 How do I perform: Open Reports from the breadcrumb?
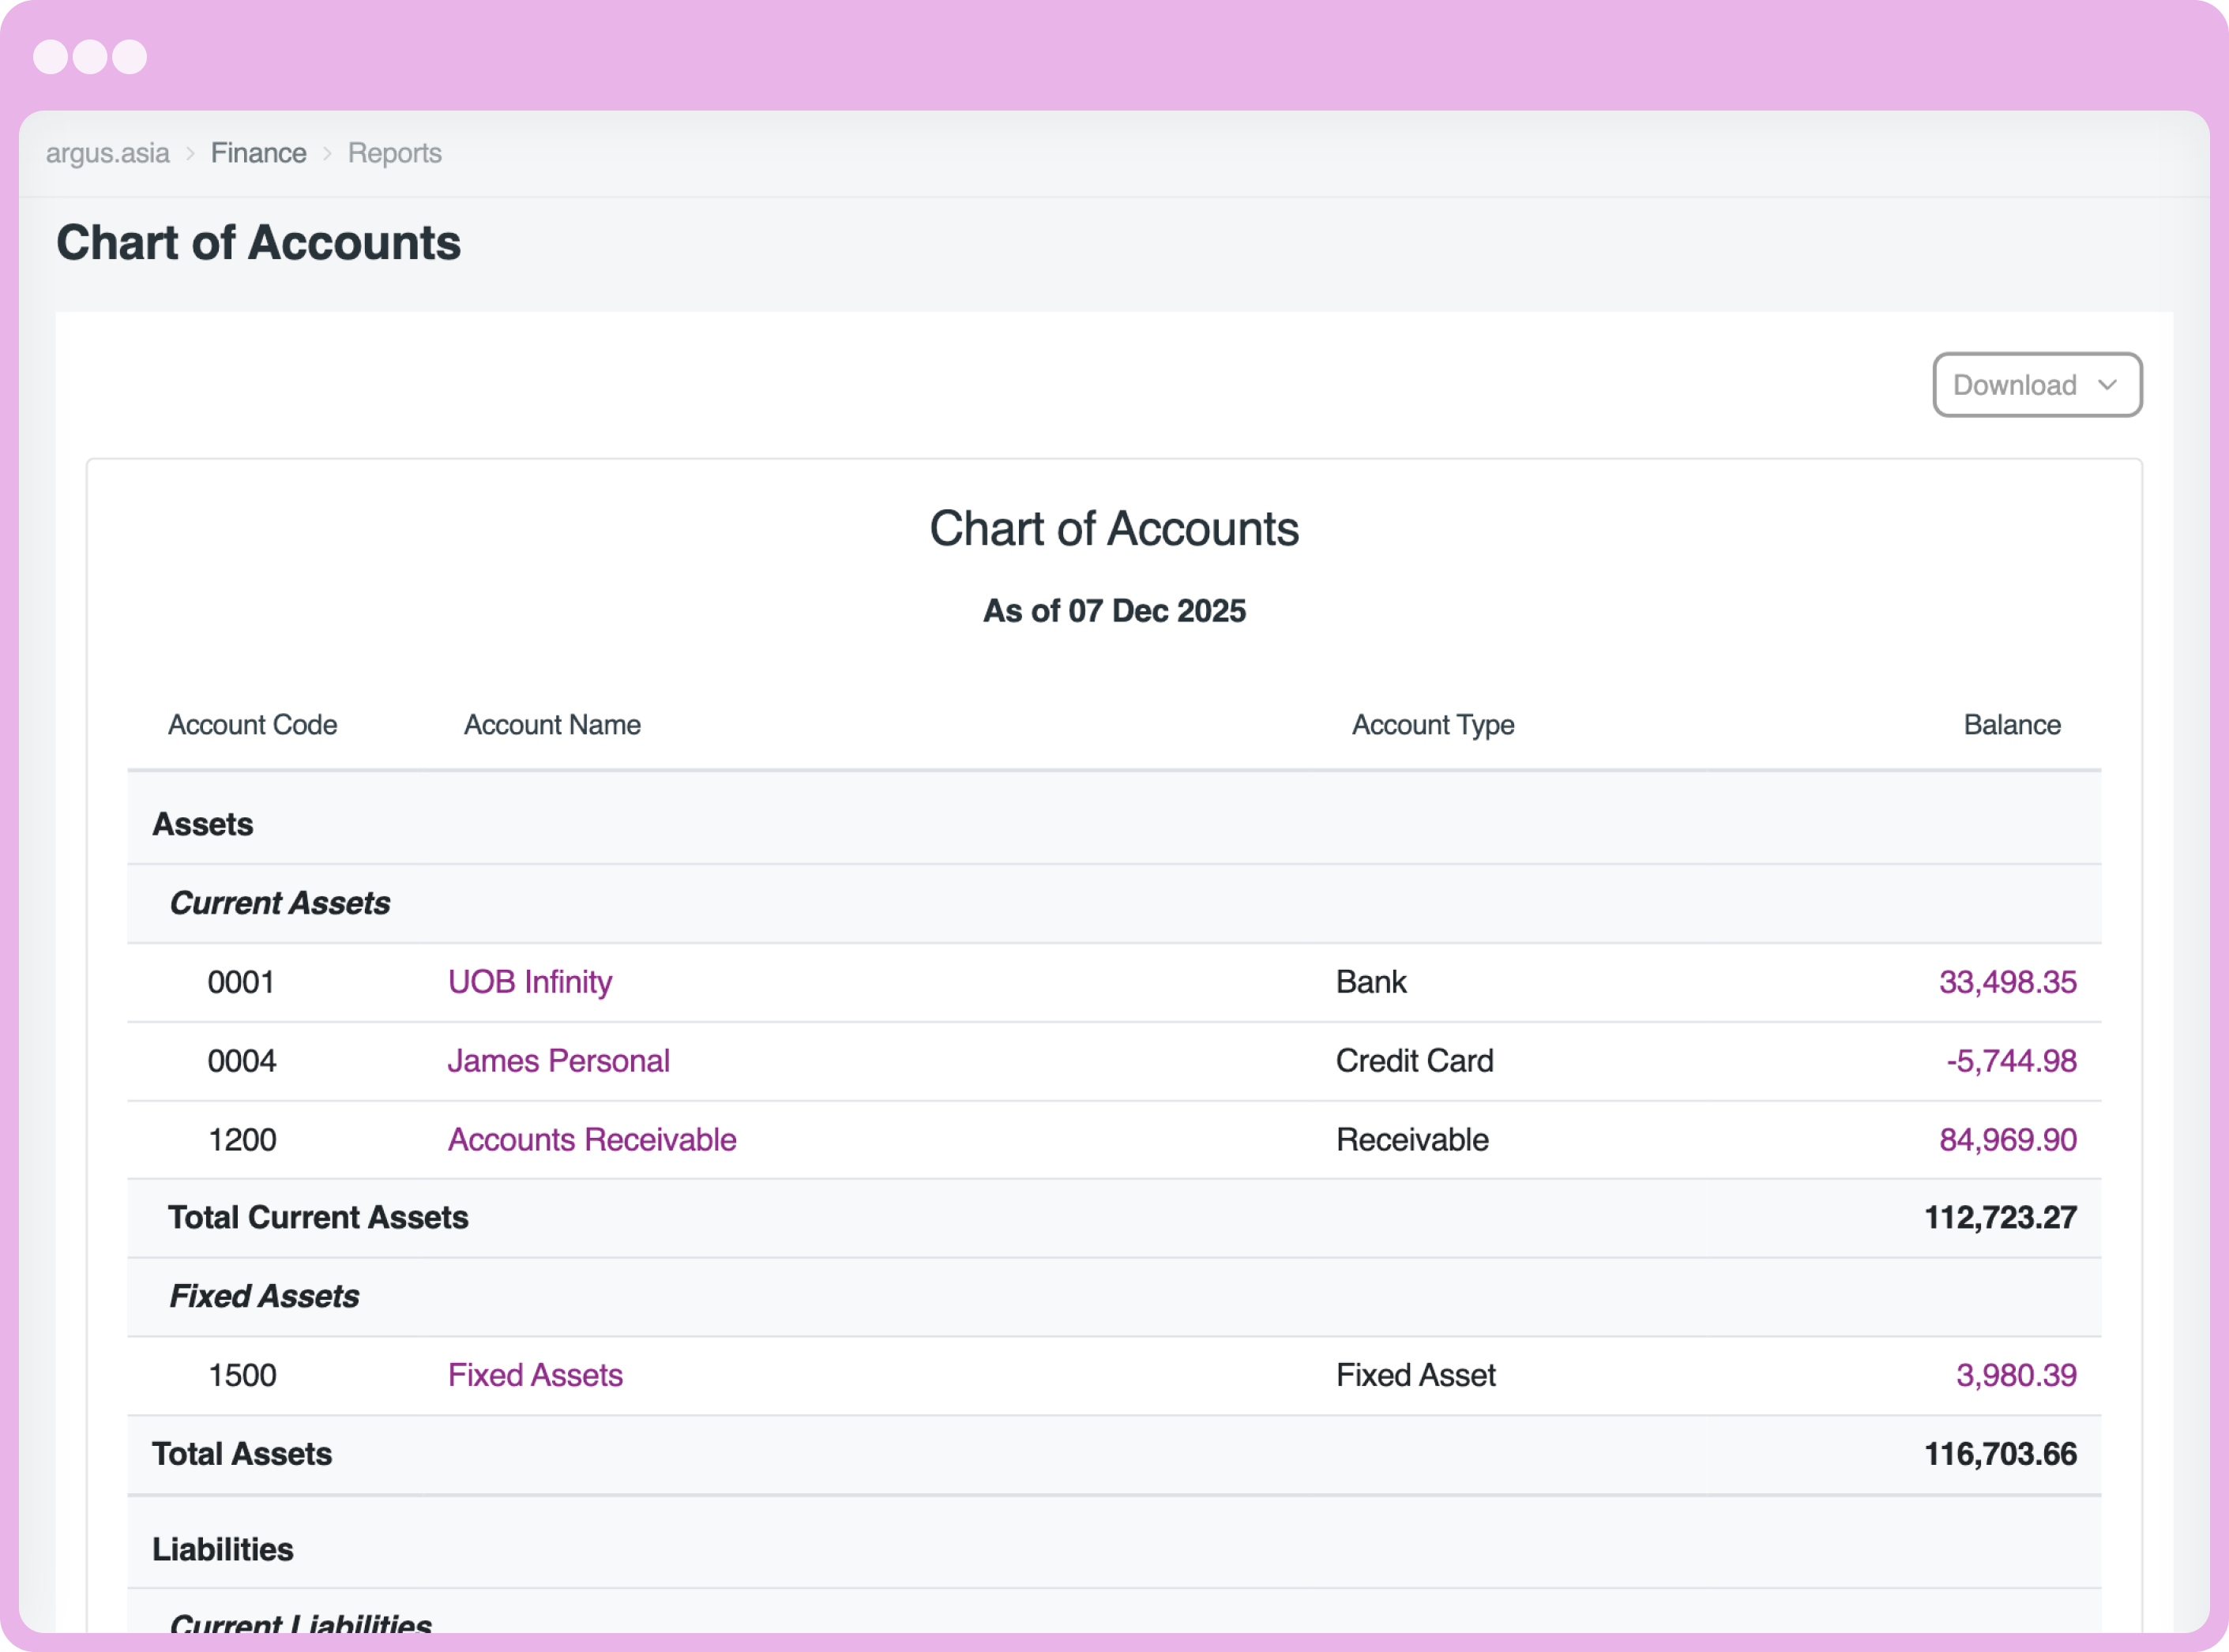pos(394,153)
